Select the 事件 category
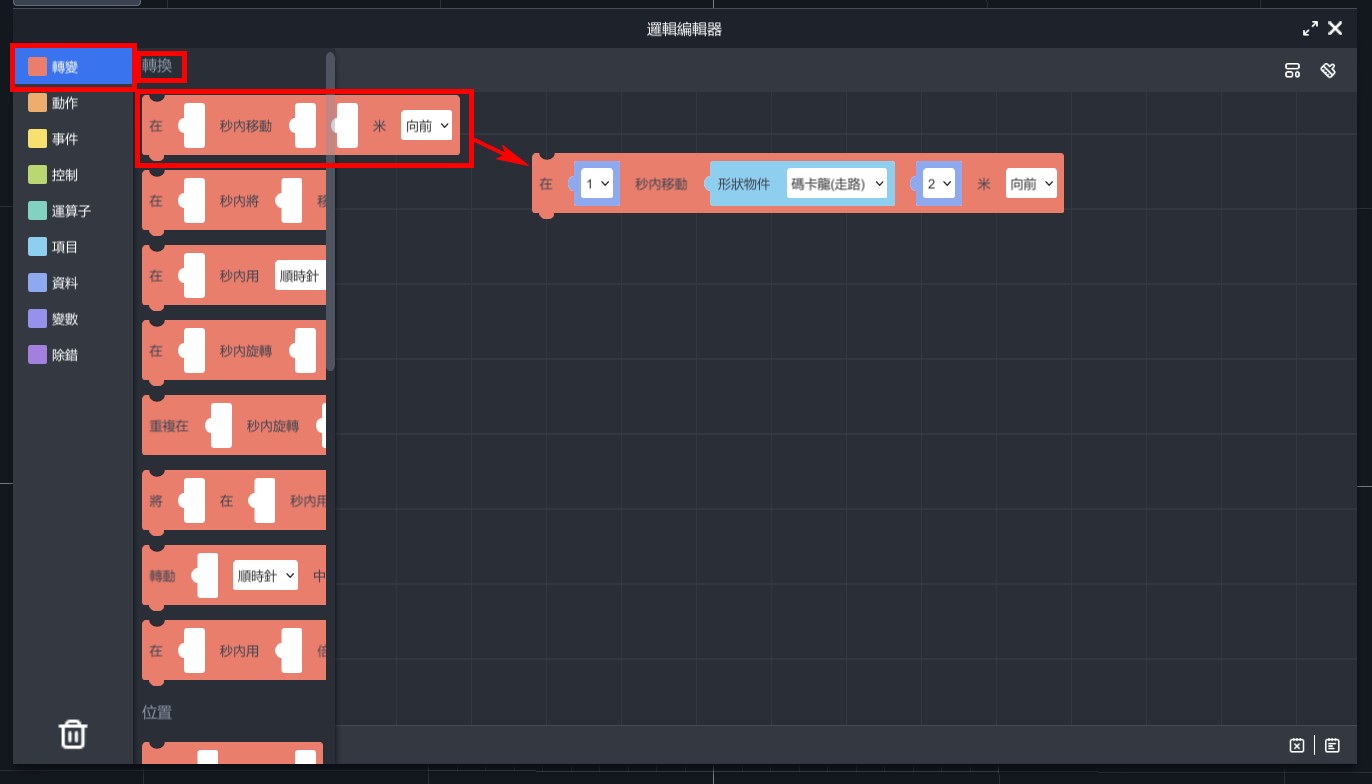The width and height of the screenshot is (1372, 784). (65, 139)
